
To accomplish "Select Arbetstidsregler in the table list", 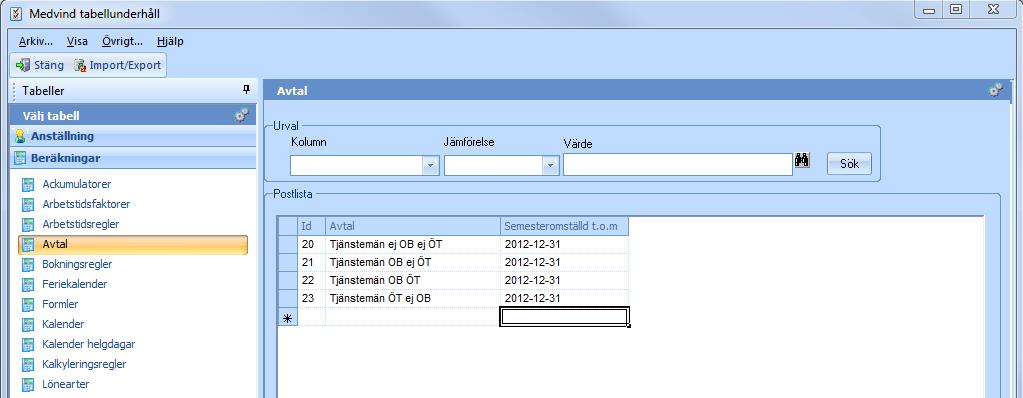I will click(x=81, y=224).
